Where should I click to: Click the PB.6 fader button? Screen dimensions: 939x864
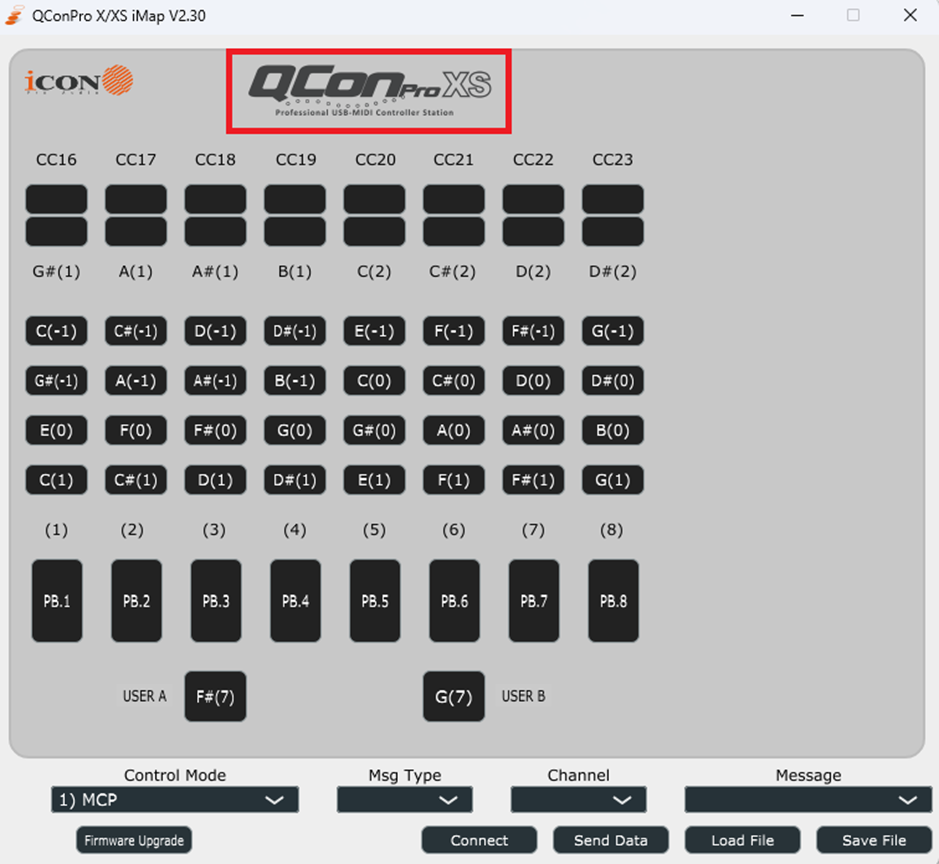455,601
